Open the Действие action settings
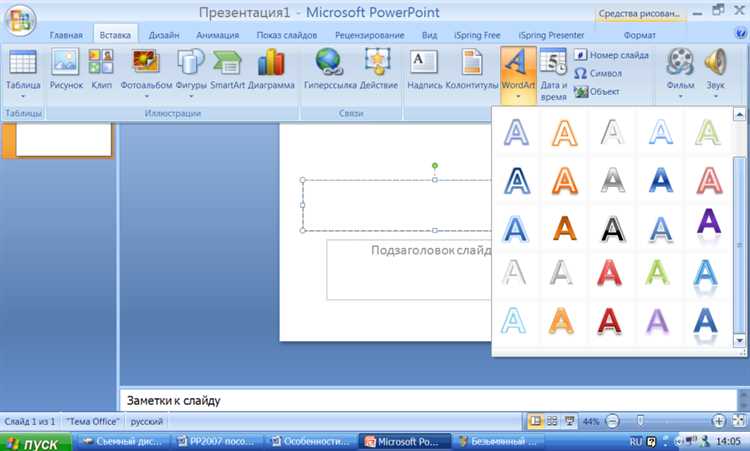This screenshot has width=750, height=451. 378,70
